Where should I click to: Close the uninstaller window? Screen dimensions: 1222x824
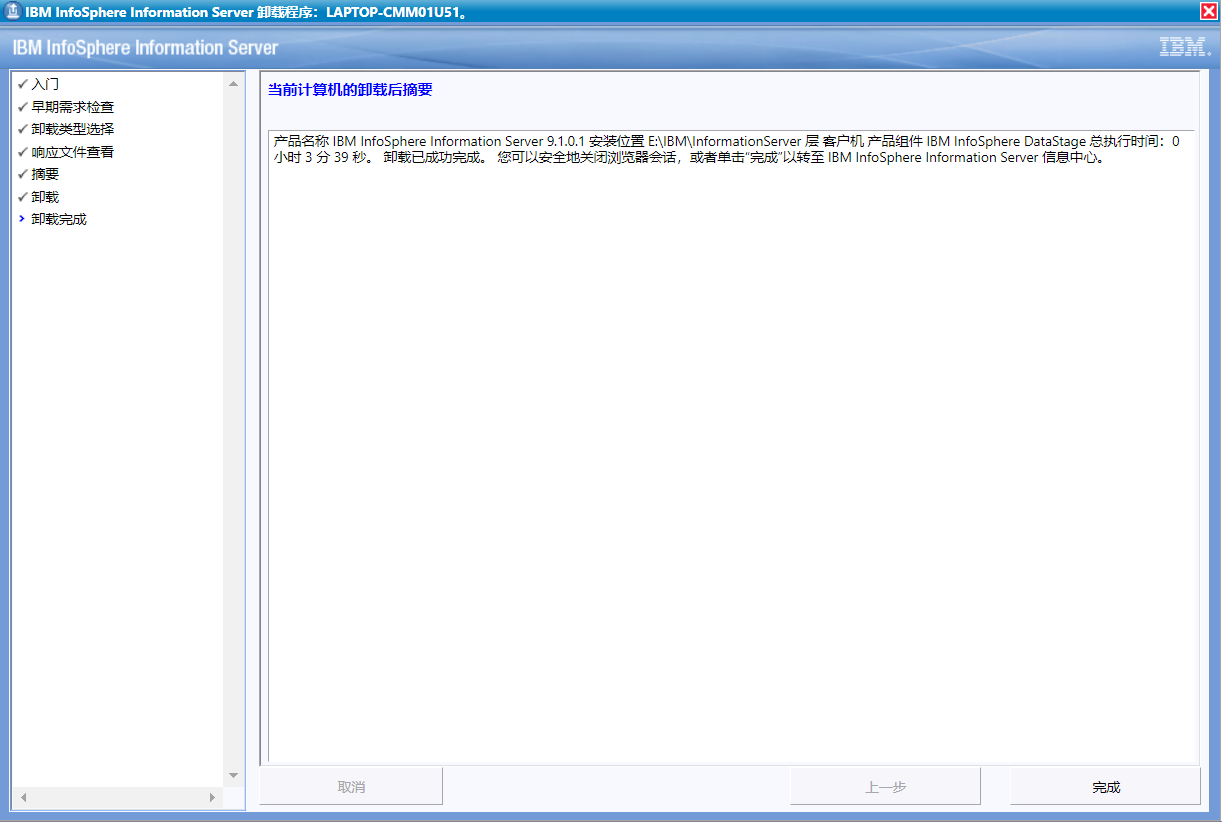[1208, 11]
